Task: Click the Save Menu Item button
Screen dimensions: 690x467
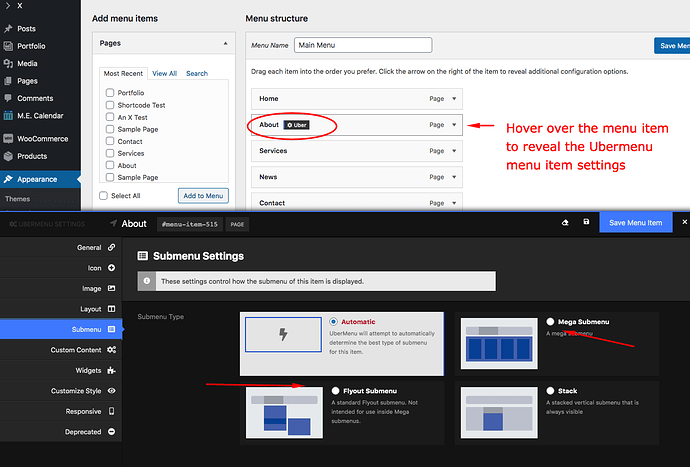Action: 635,223
